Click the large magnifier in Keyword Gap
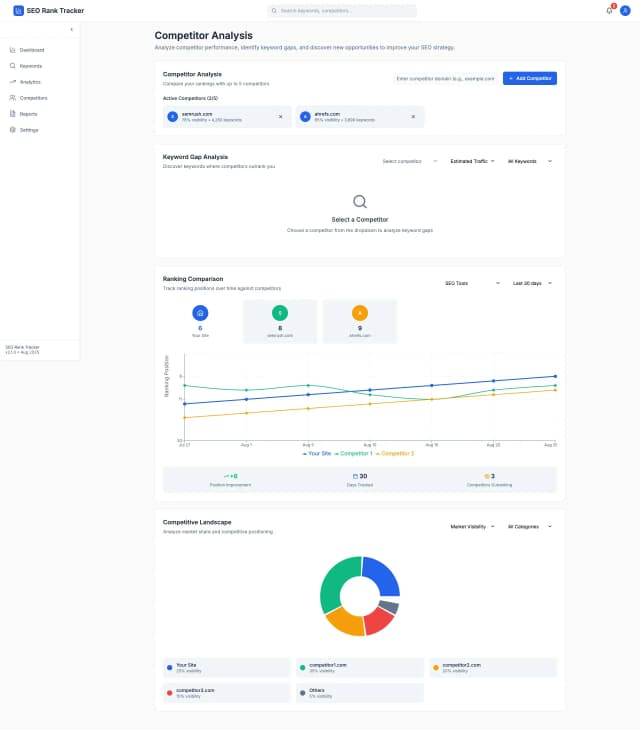The width and height of the screenshot is (640, 730). coord(360,202)
